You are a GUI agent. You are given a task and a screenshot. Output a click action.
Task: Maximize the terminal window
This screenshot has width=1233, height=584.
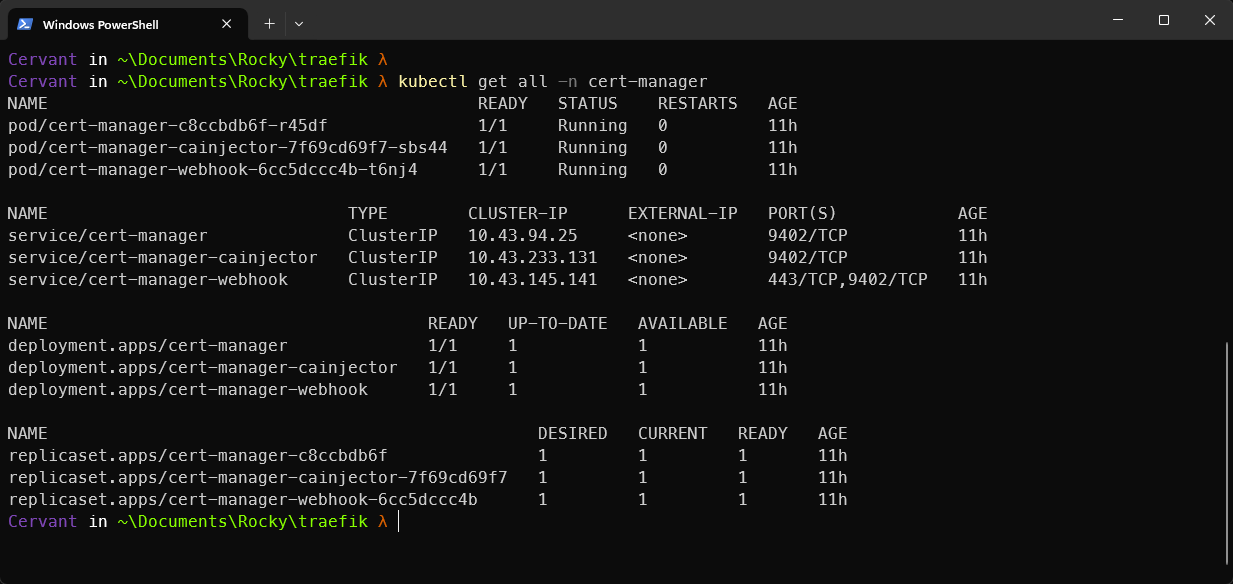(1164, 20)
